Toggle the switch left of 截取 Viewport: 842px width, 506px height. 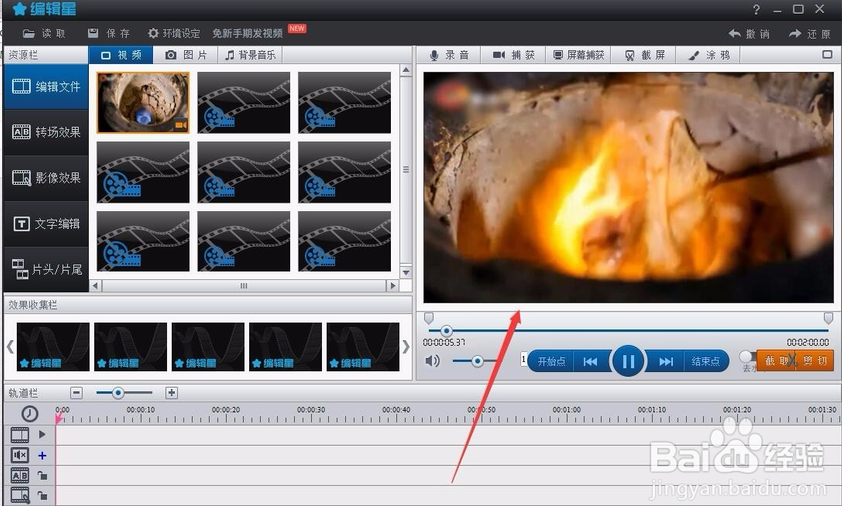(745, 357)
